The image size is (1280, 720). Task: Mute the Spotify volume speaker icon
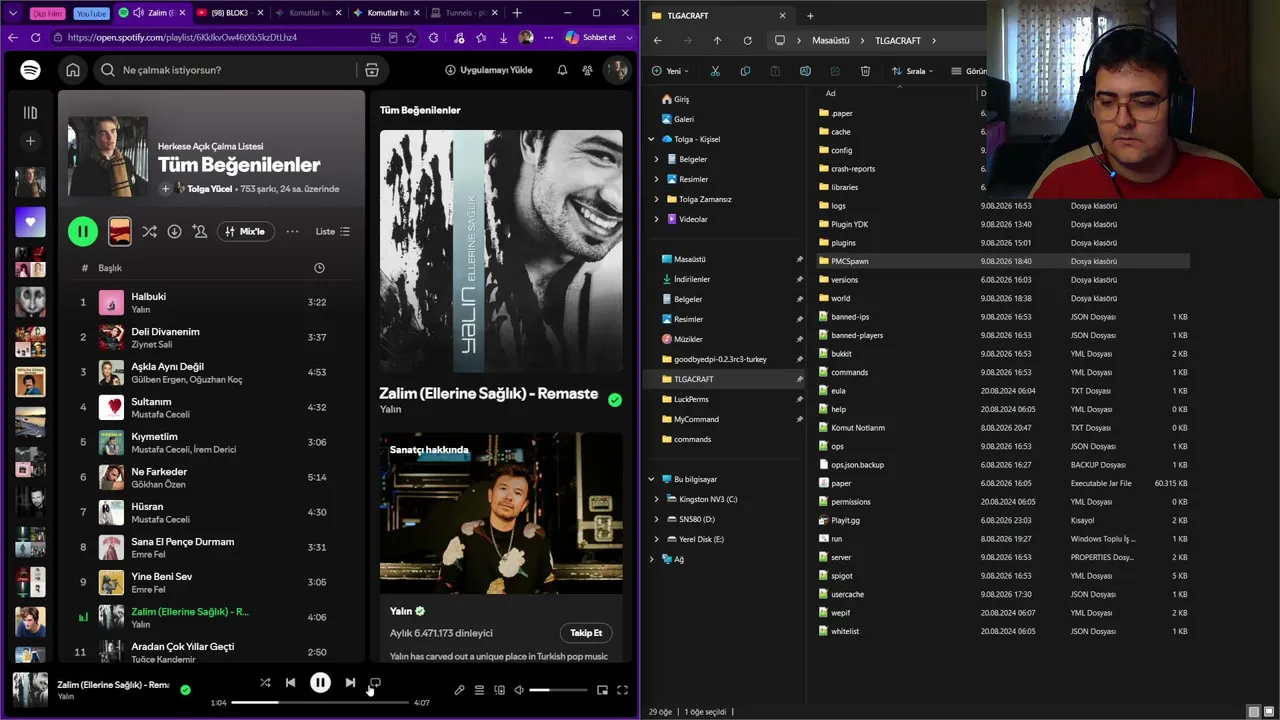[x=519, y=690]
